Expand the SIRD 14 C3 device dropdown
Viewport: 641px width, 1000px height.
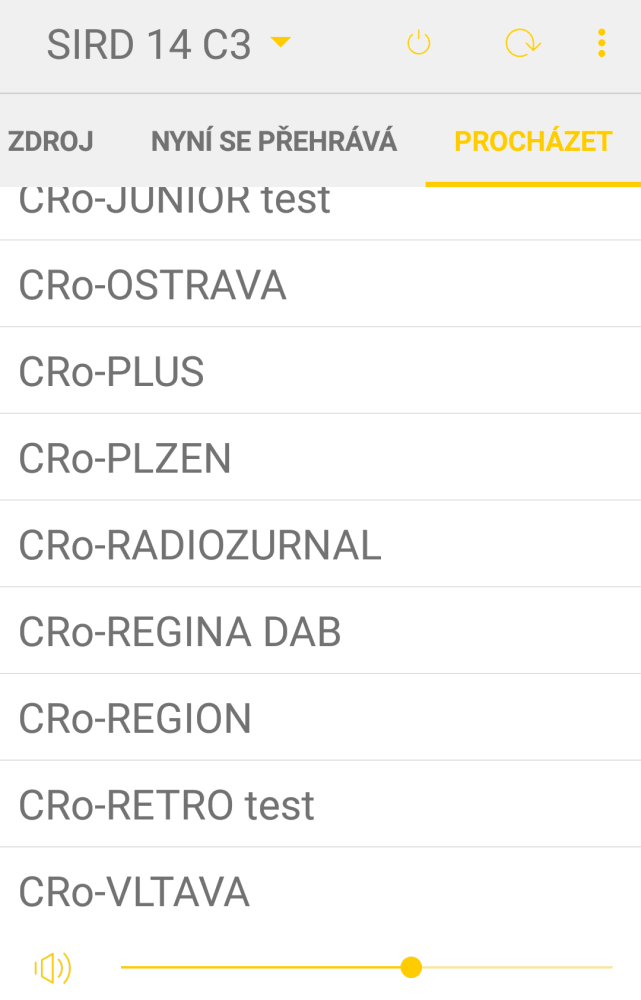pos(281,42)
